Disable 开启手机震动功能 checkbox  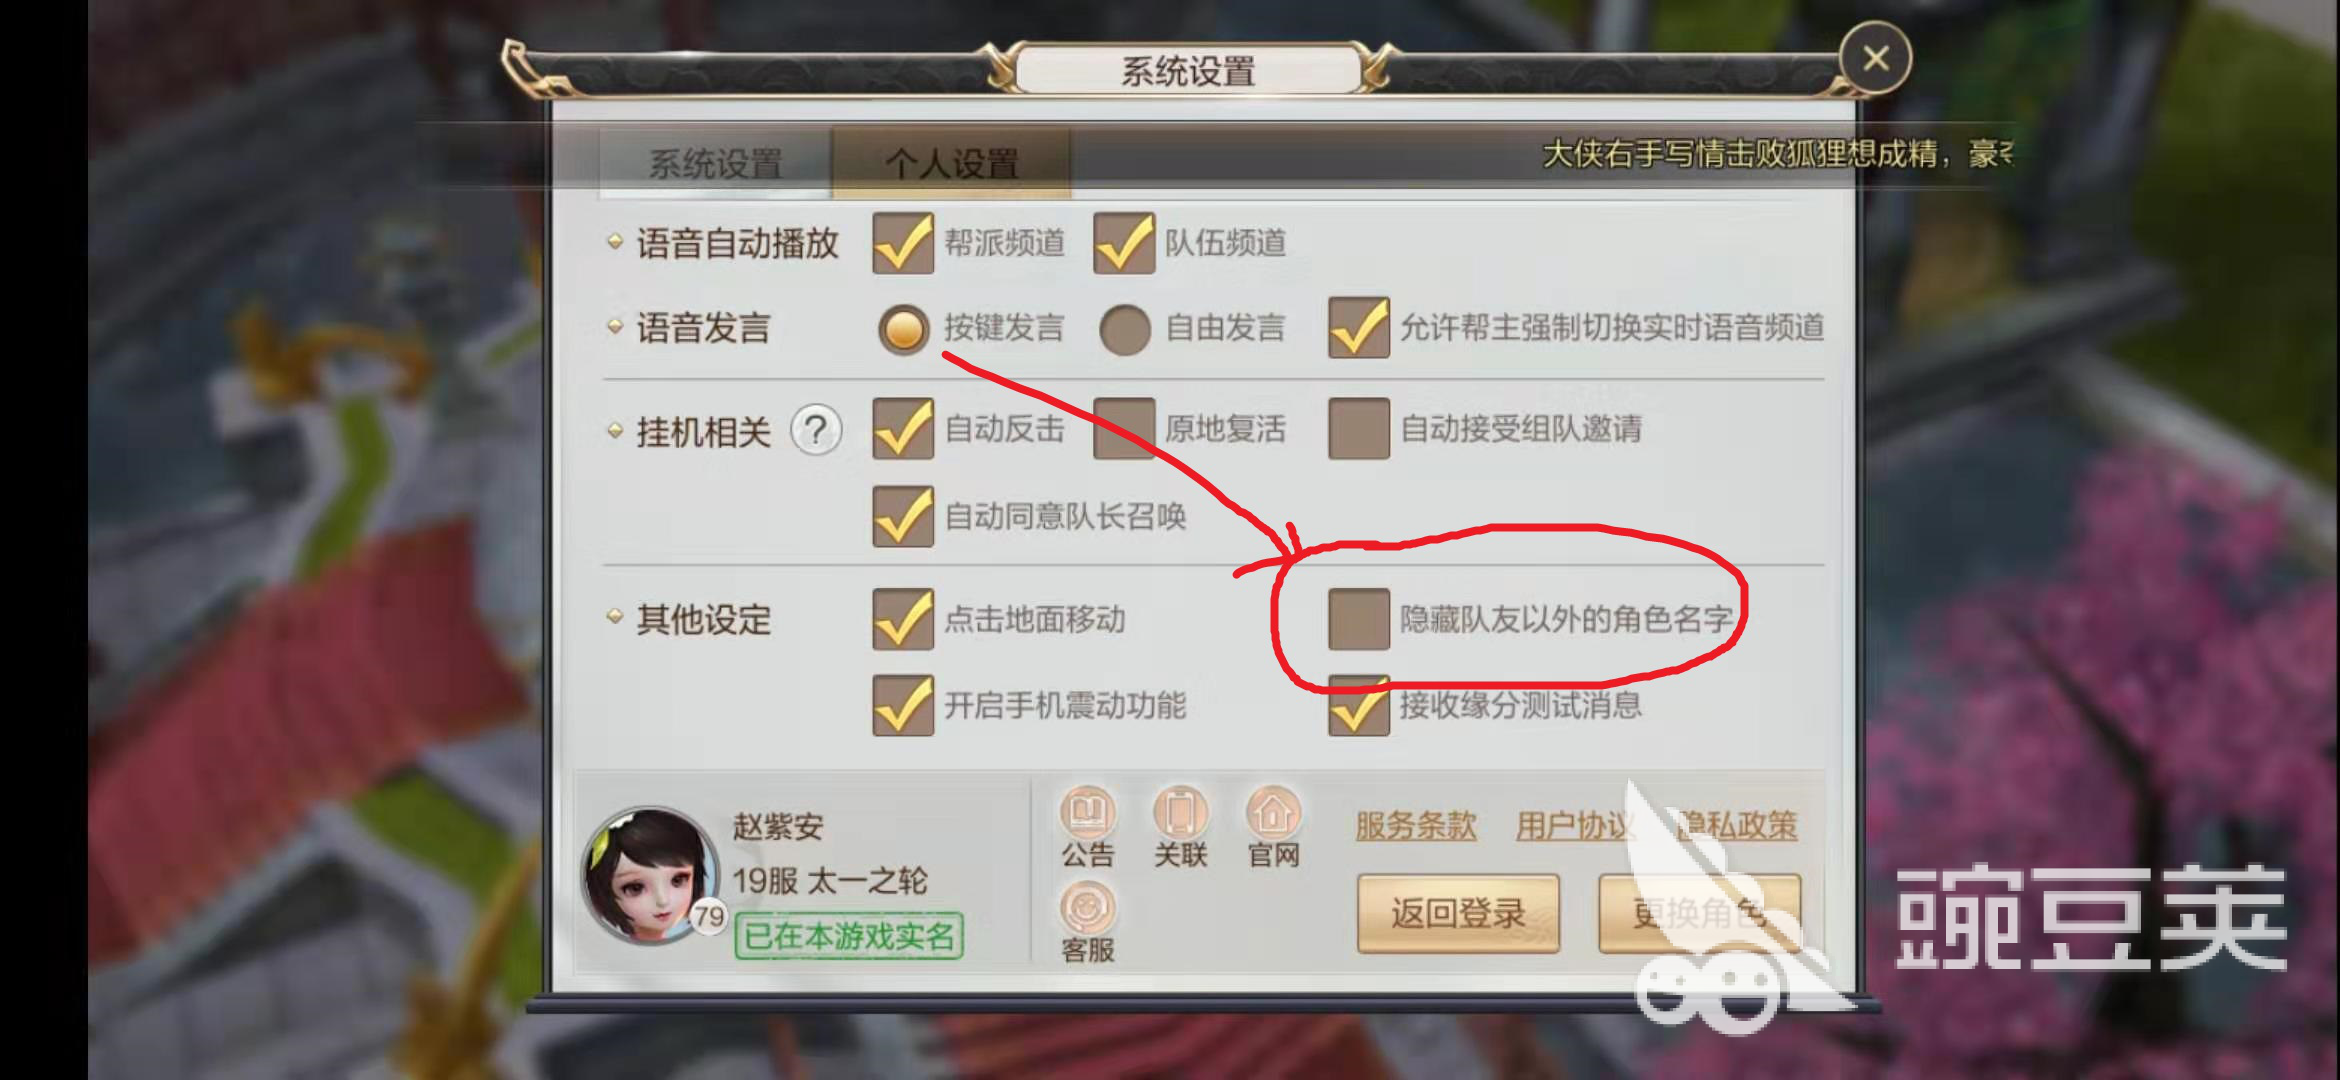coord(902,705)
